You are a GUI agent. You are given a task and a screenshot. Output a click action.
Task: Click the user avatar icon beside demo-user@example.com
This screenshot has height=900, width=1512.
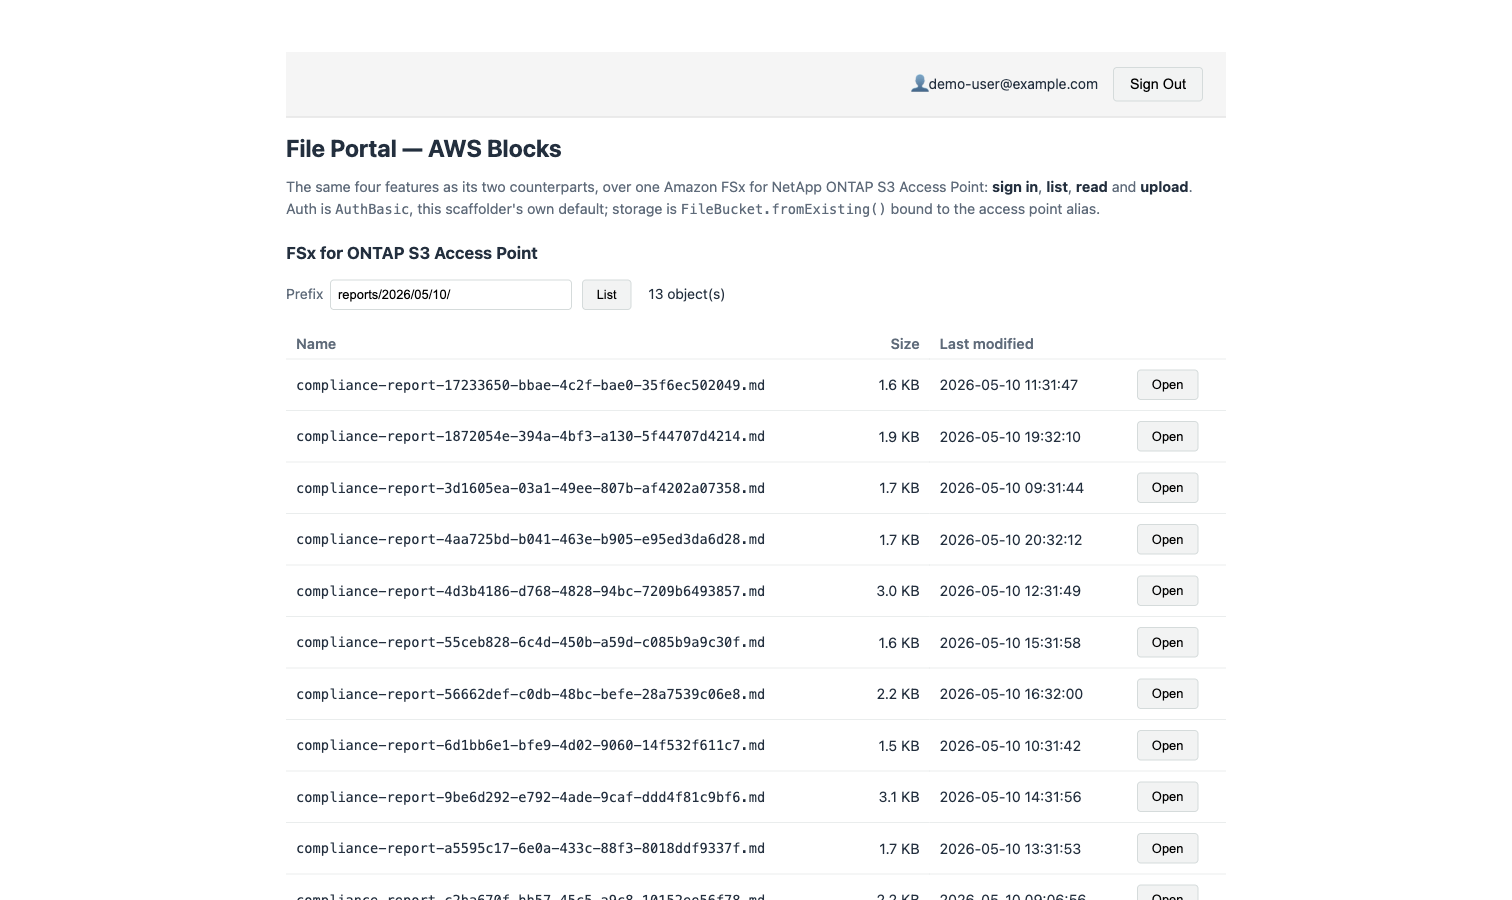click(x=919, y=84)
